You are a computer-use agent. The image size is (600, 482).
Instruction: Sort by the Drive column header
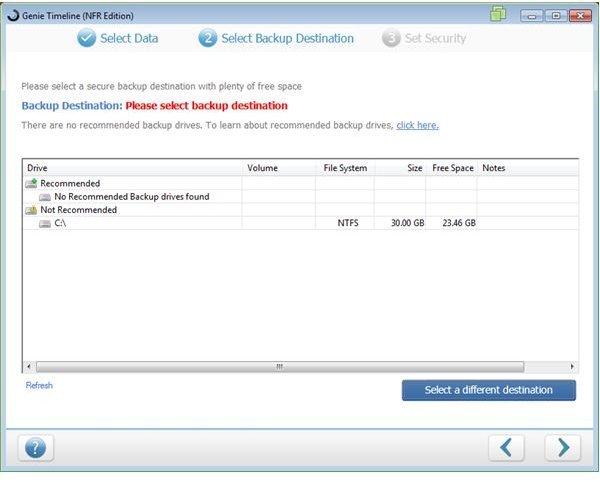pyautogui.click(x=132, y=168)
